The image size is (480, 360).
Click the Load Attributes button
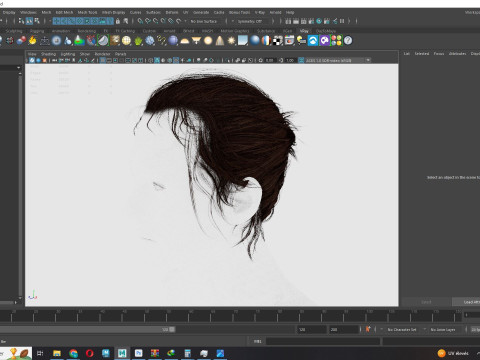pos(467,302)
